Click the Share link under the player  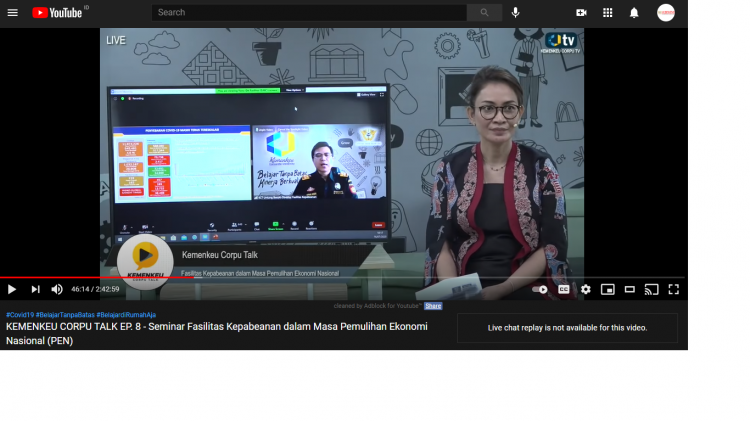(x=433, y=306)
